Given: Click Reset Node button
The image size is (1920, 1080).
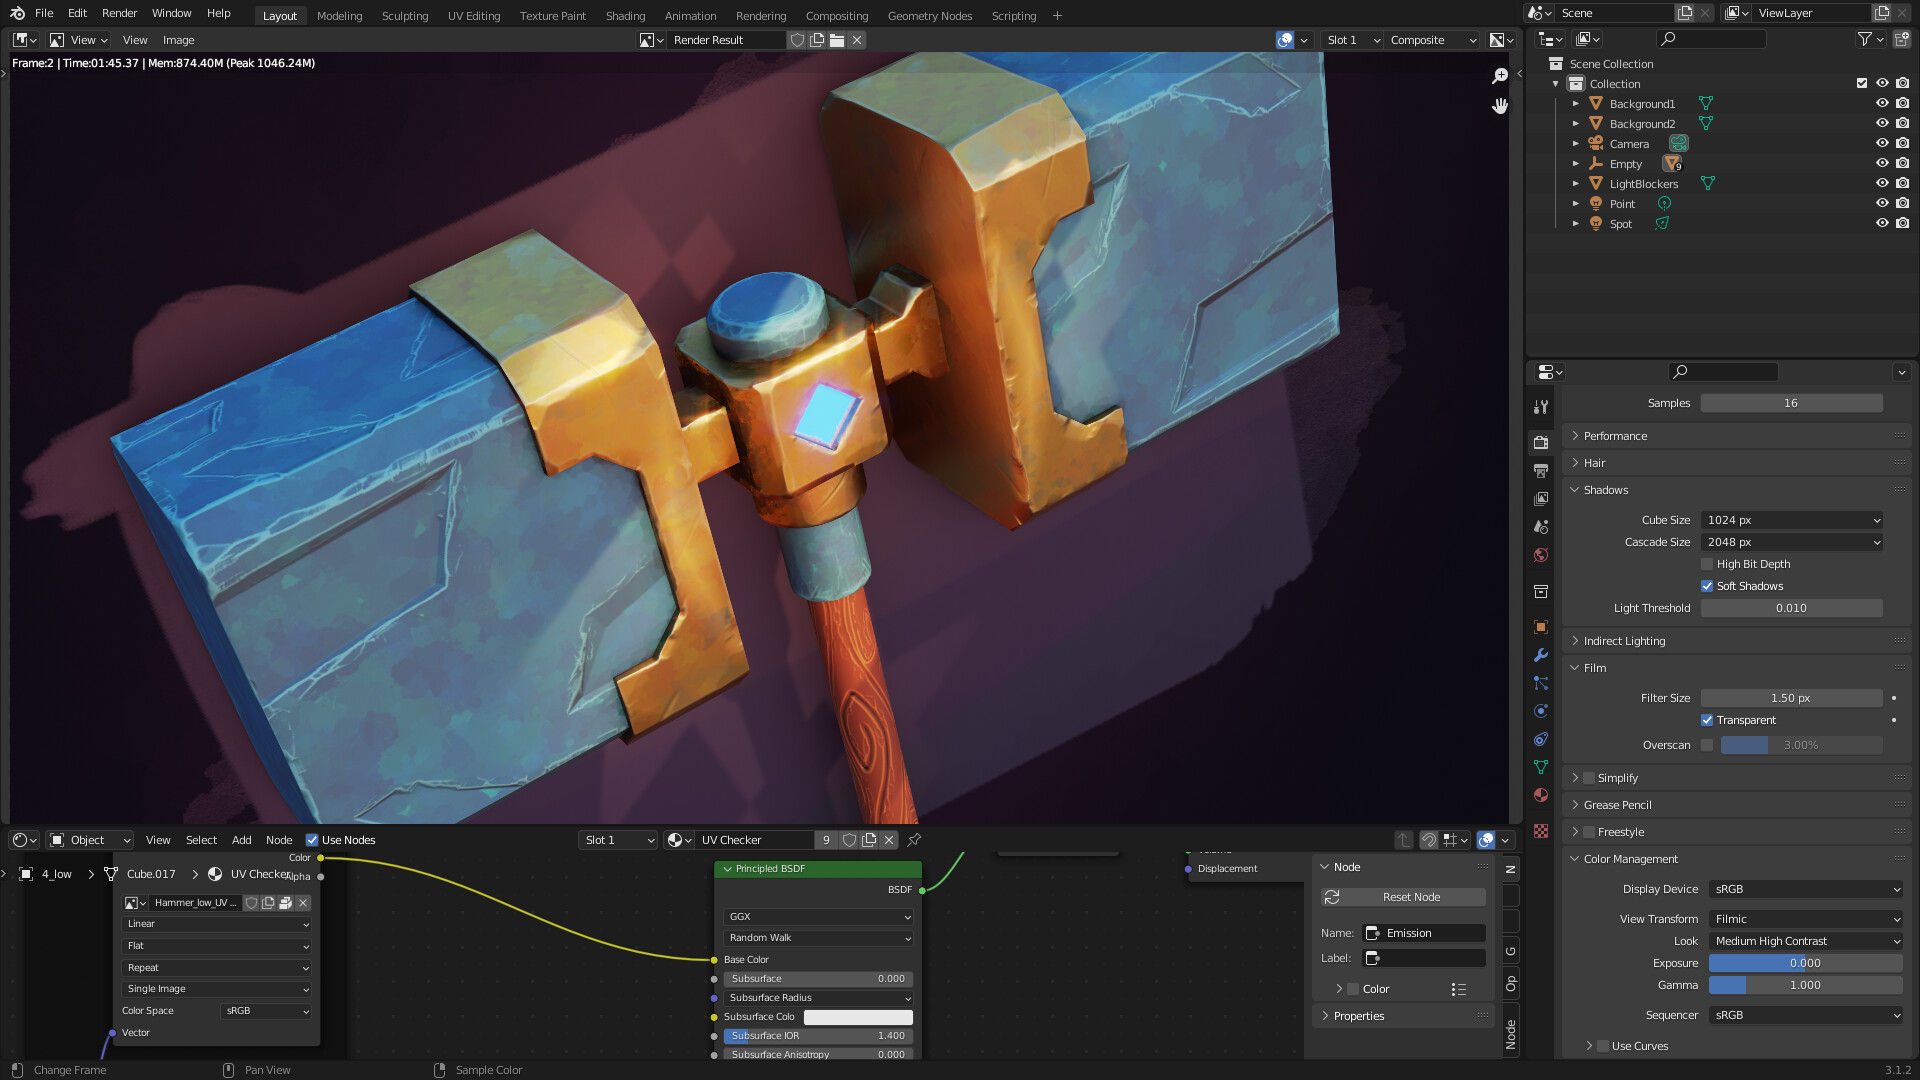Looking at the screenshot, I should (1403, 897).
